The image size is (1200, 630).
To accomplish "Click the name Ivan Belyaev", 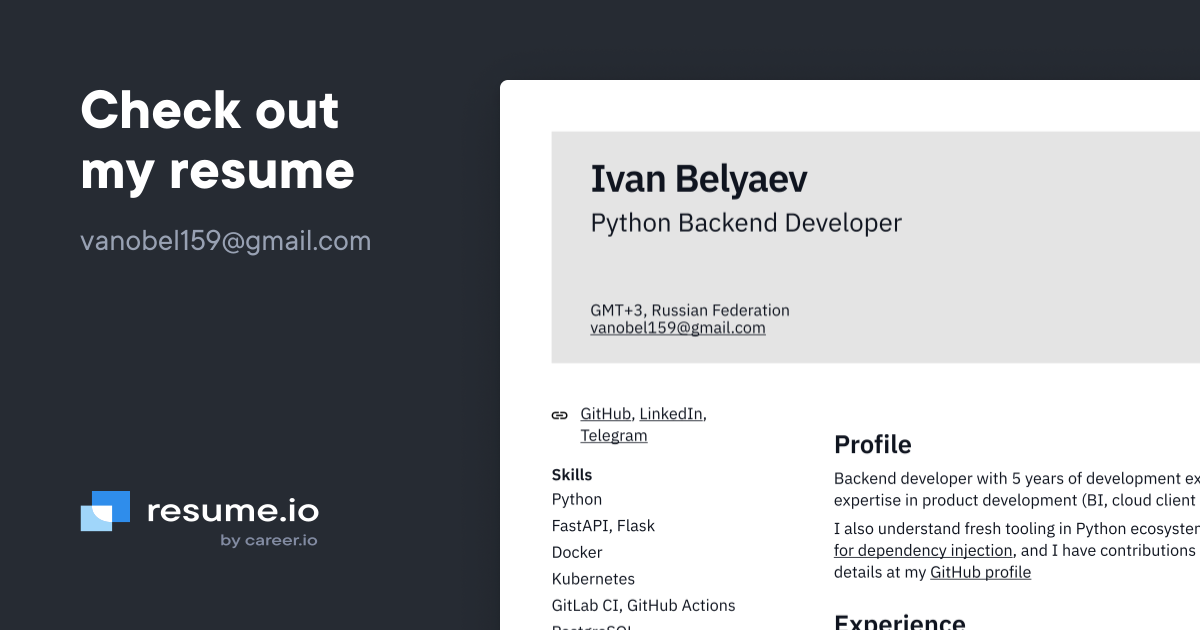I will coord(699,179).
